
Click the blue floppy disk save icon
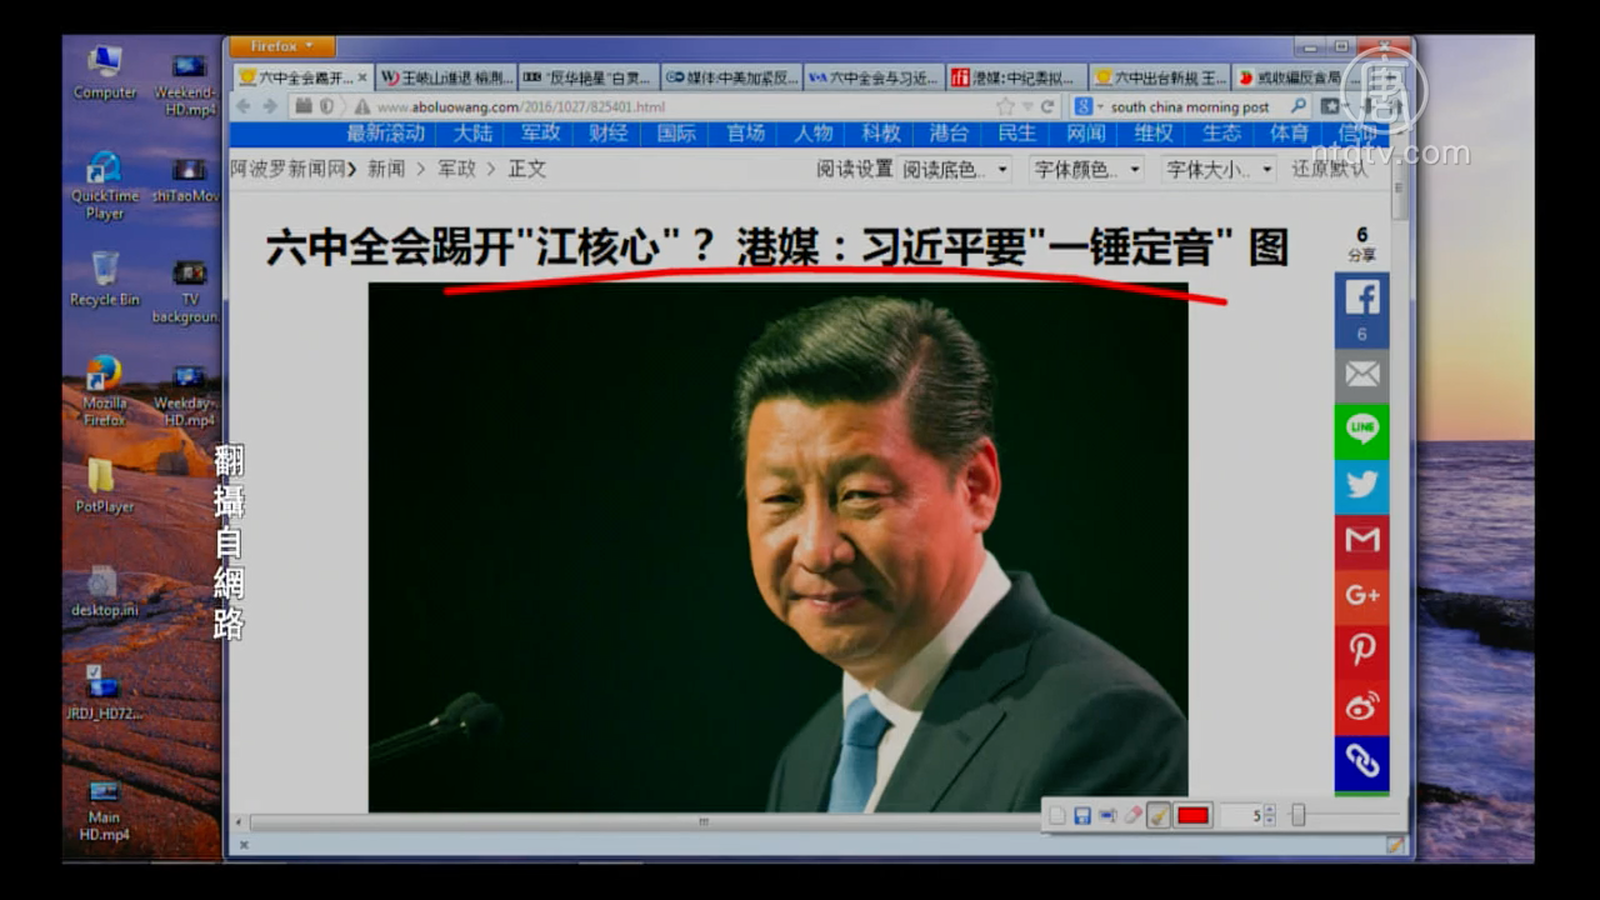[x=1082, y=816]
